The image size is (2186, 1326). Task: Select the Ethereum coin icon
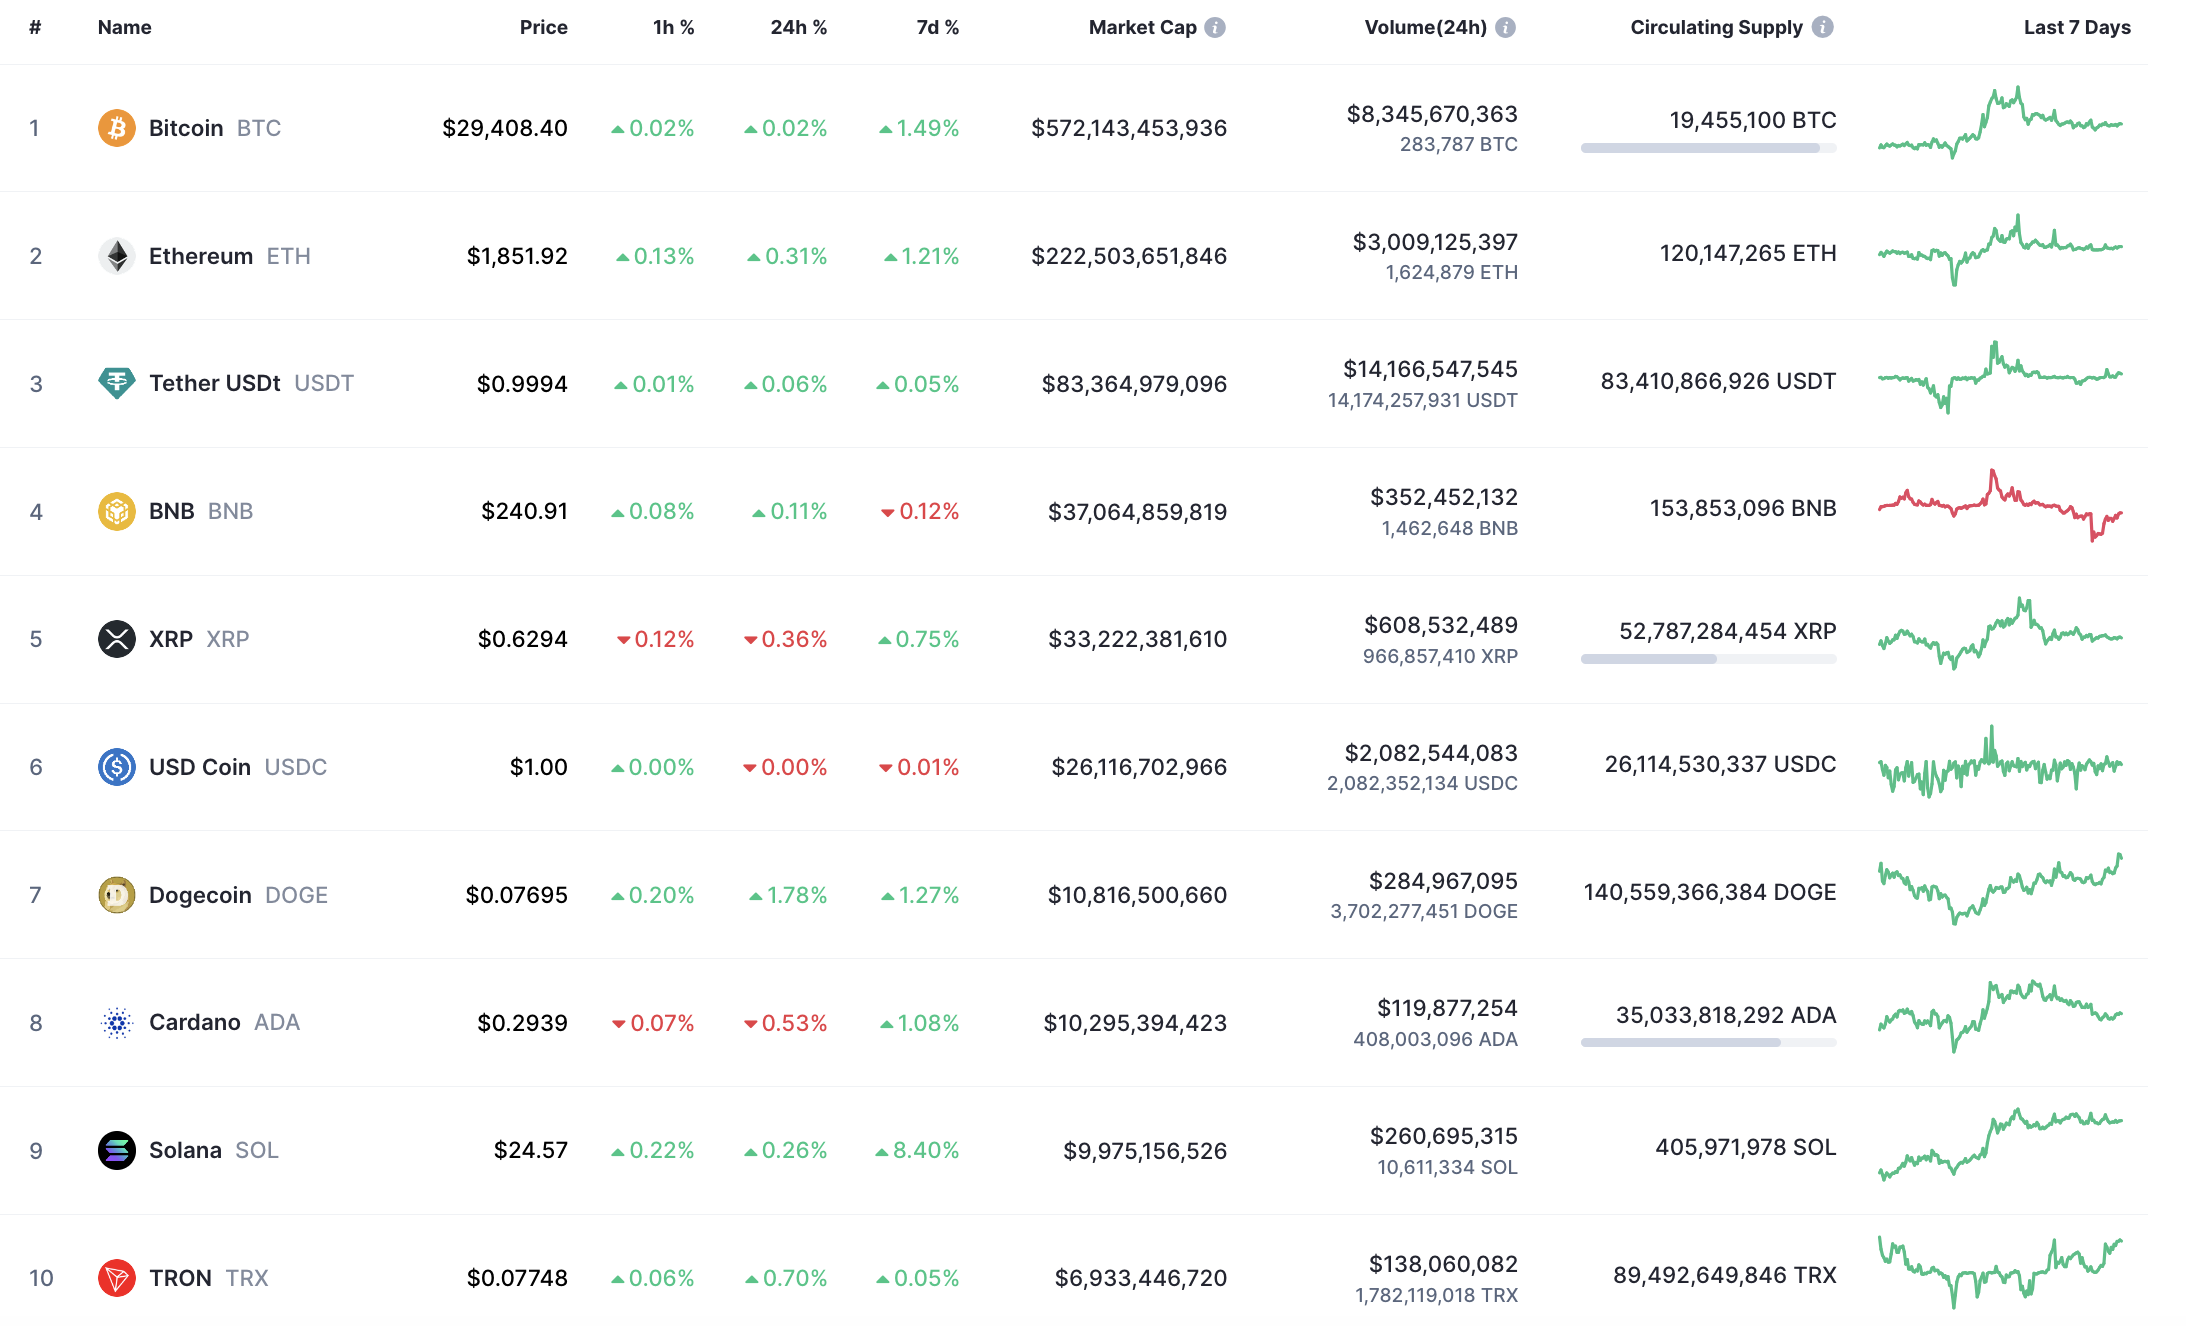click(x=117, y=255)
